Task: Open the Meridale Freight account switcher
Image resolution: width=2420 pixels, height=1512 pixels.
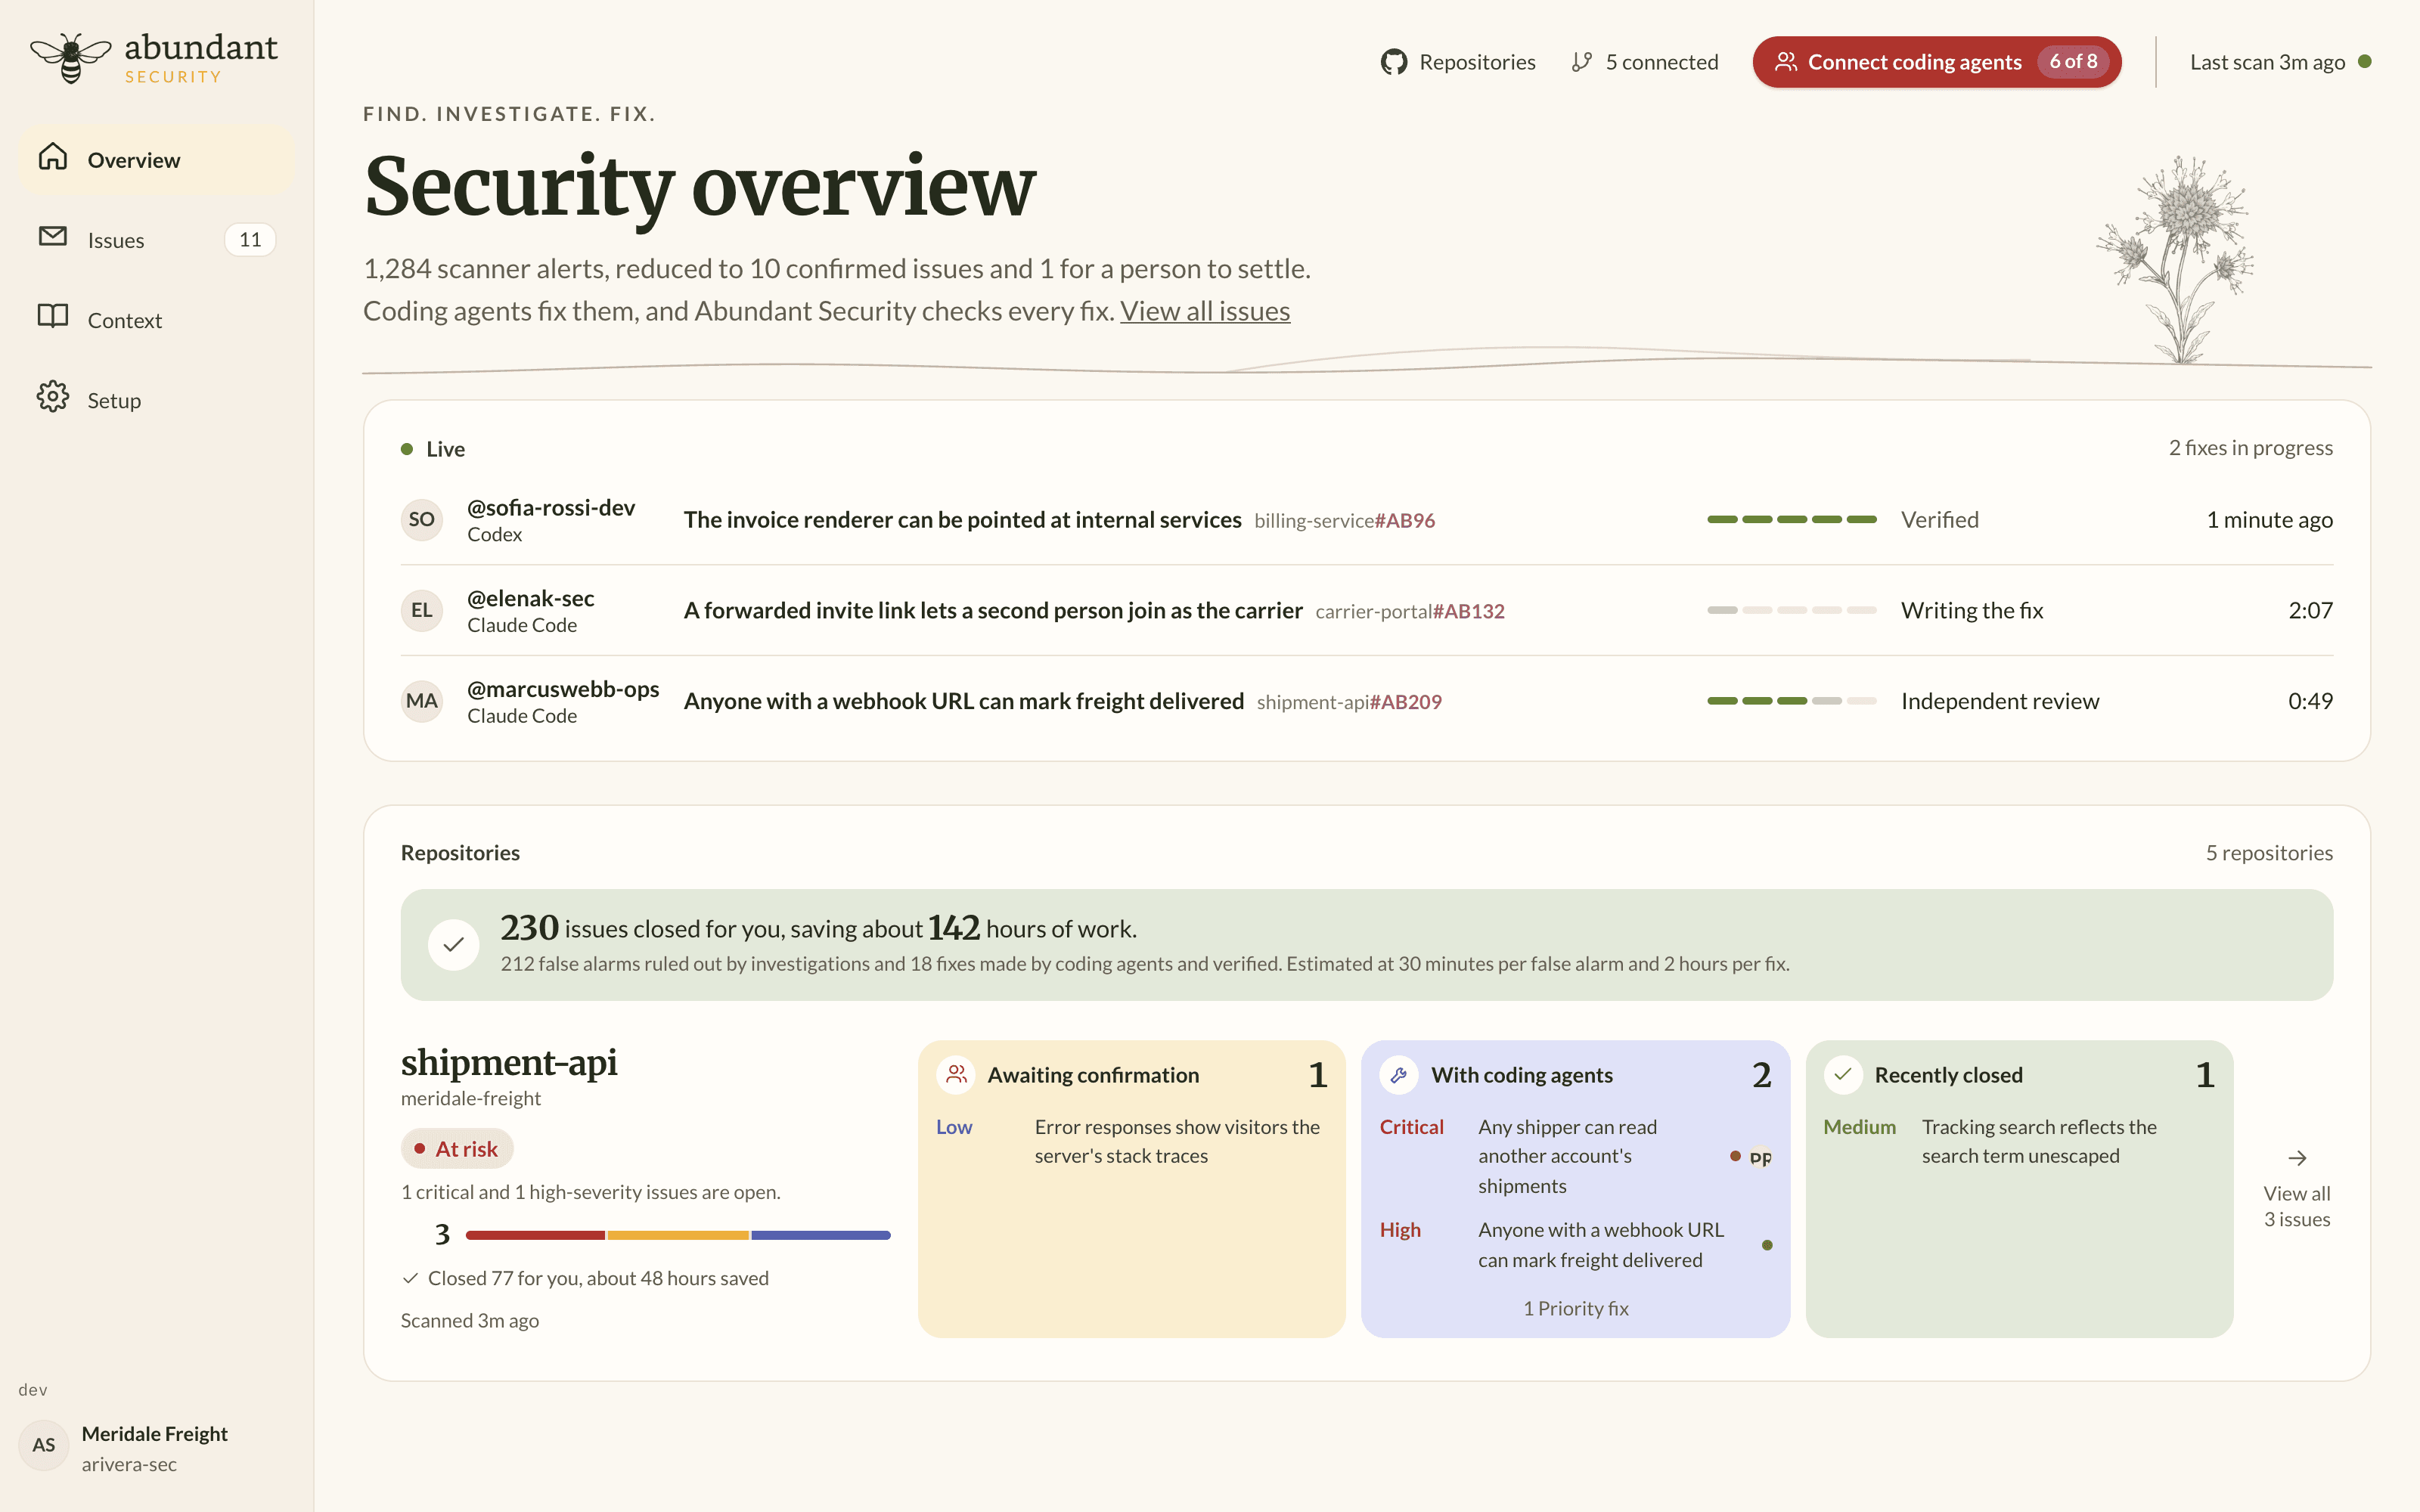Action: pos(157,1446)
